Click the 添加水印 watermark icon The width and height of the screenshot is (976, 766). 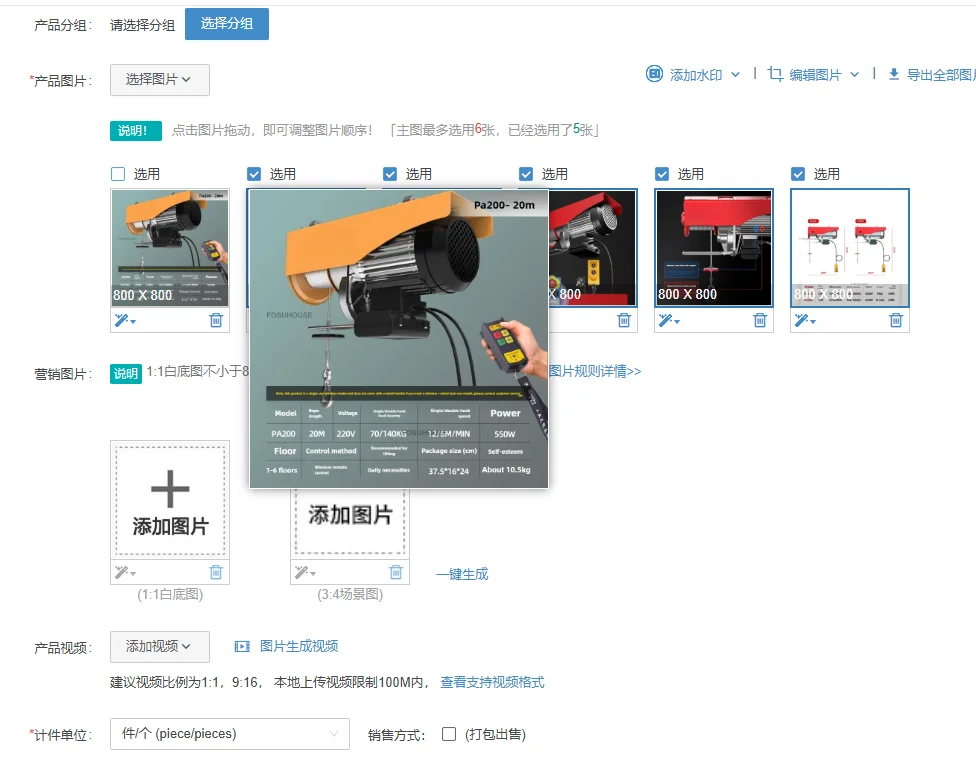click(654, 74)
